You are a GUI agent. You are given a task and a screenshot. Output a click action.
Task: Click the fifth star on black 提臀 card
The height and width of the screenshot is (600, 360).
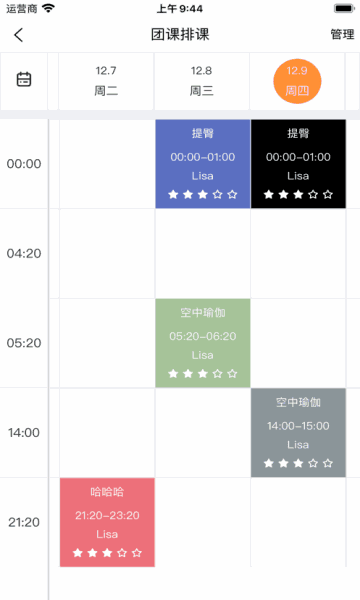point(328,194)
